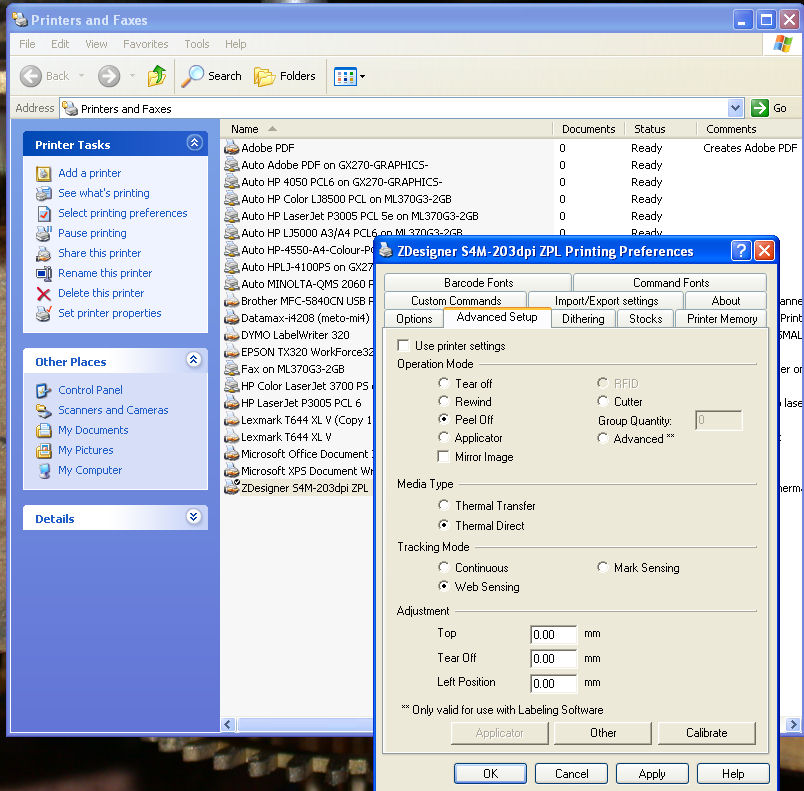Click the horizontal scrollbar in printer list
This screenshot has height=791, width=804.
(305, 724)
